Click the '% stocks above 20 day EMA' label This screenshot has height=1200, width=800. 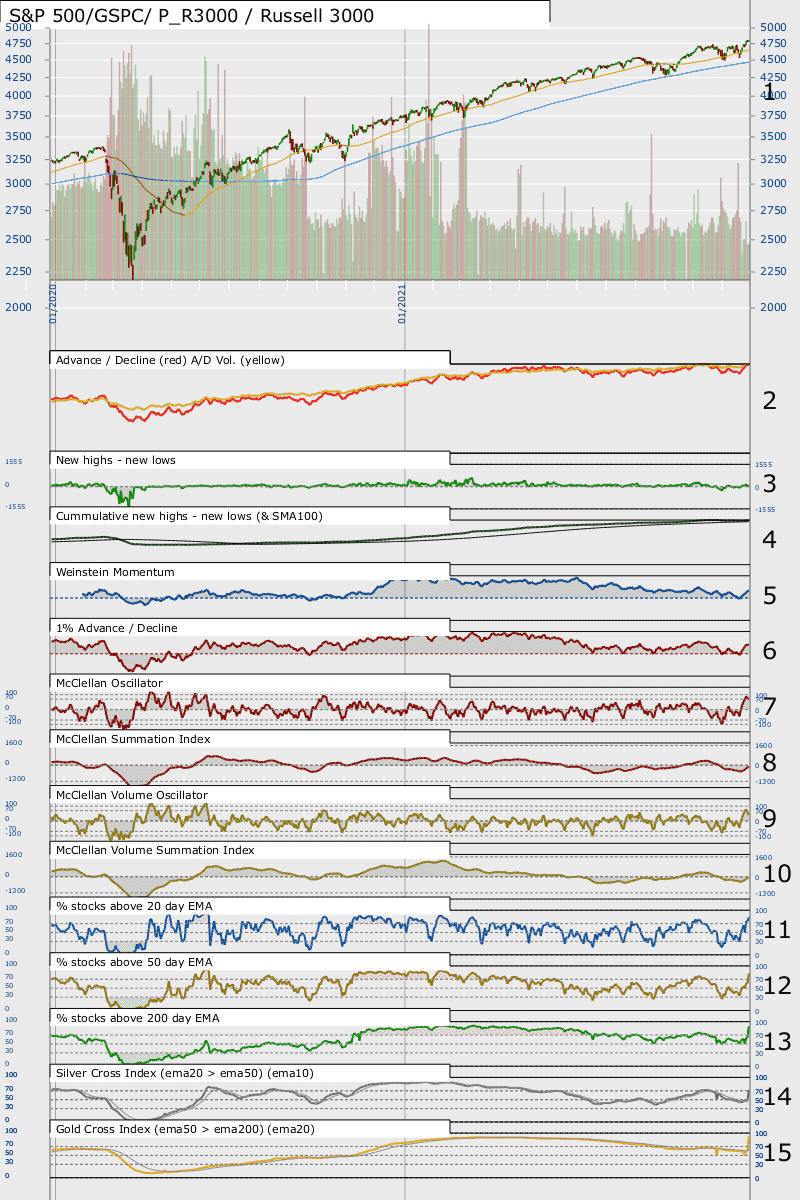coord(134,906)
